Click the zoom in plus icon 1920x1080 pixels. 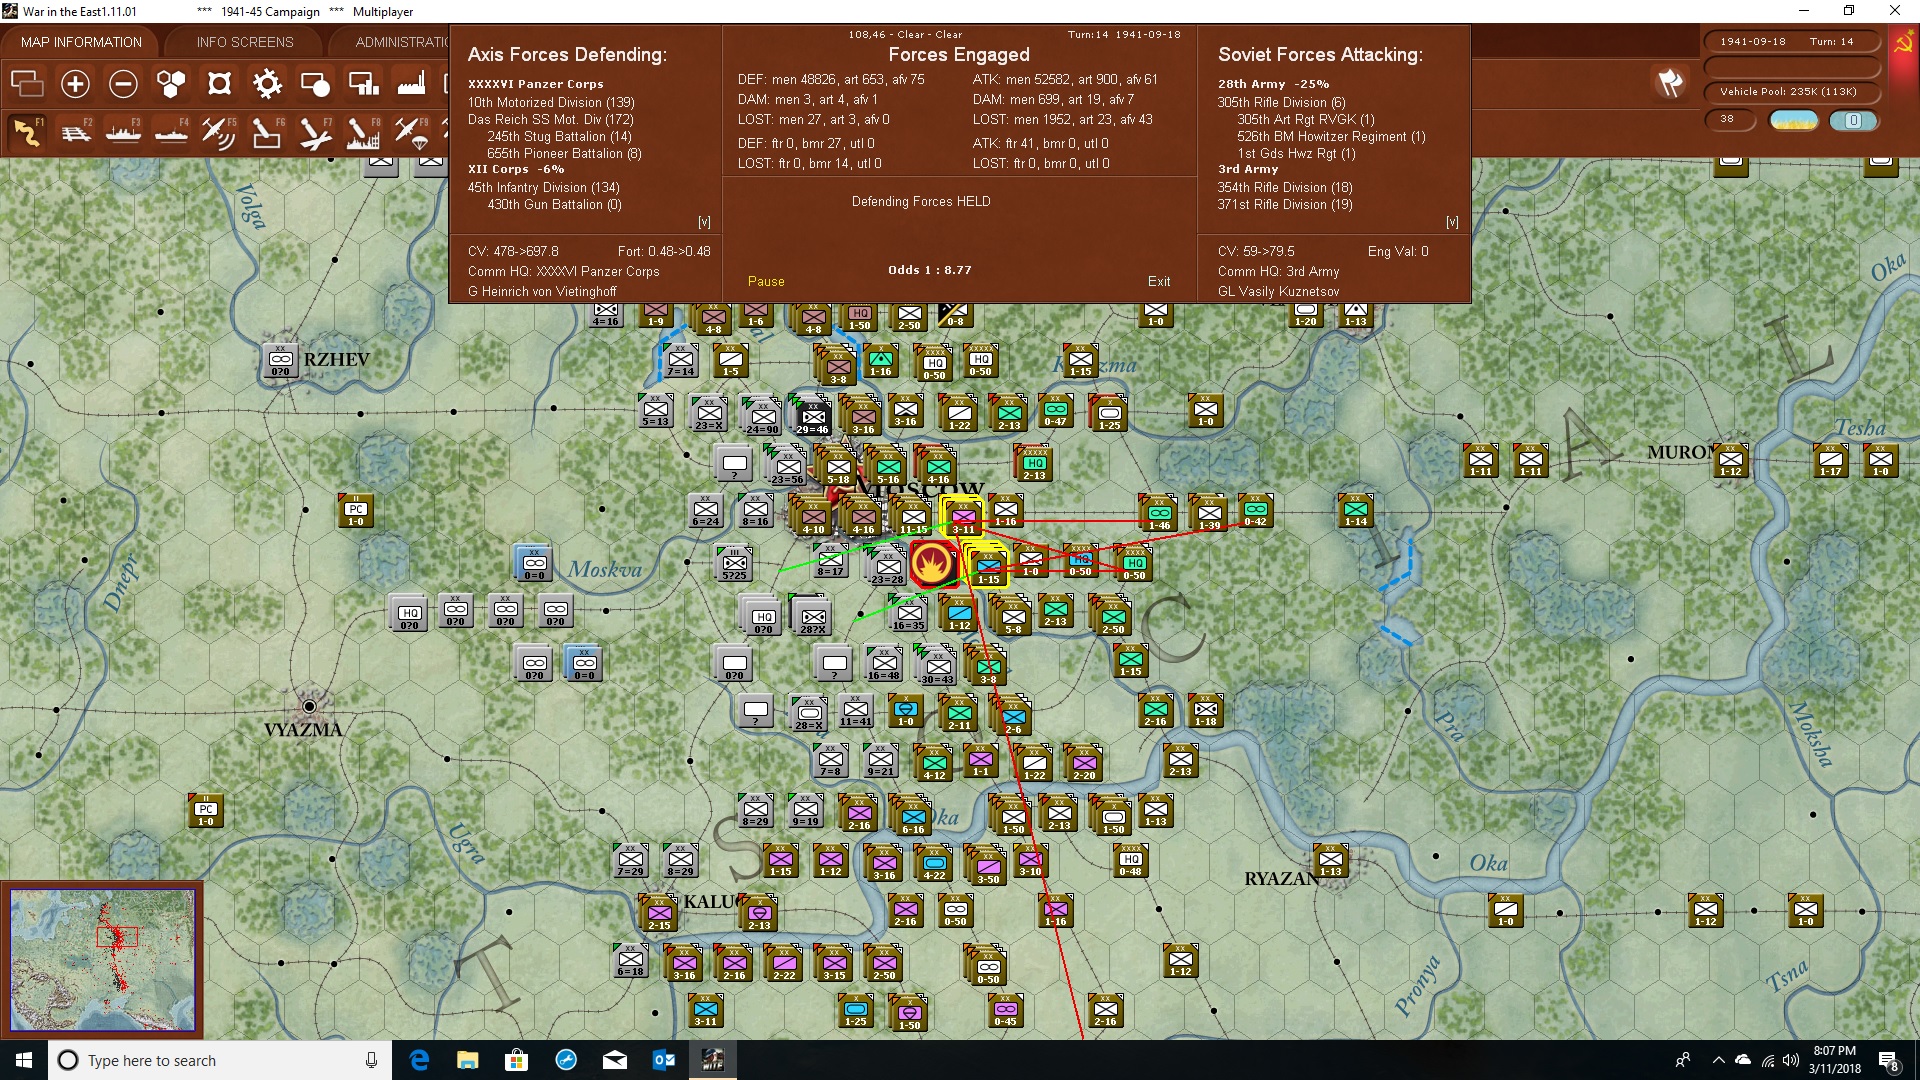tap(75, 84)
